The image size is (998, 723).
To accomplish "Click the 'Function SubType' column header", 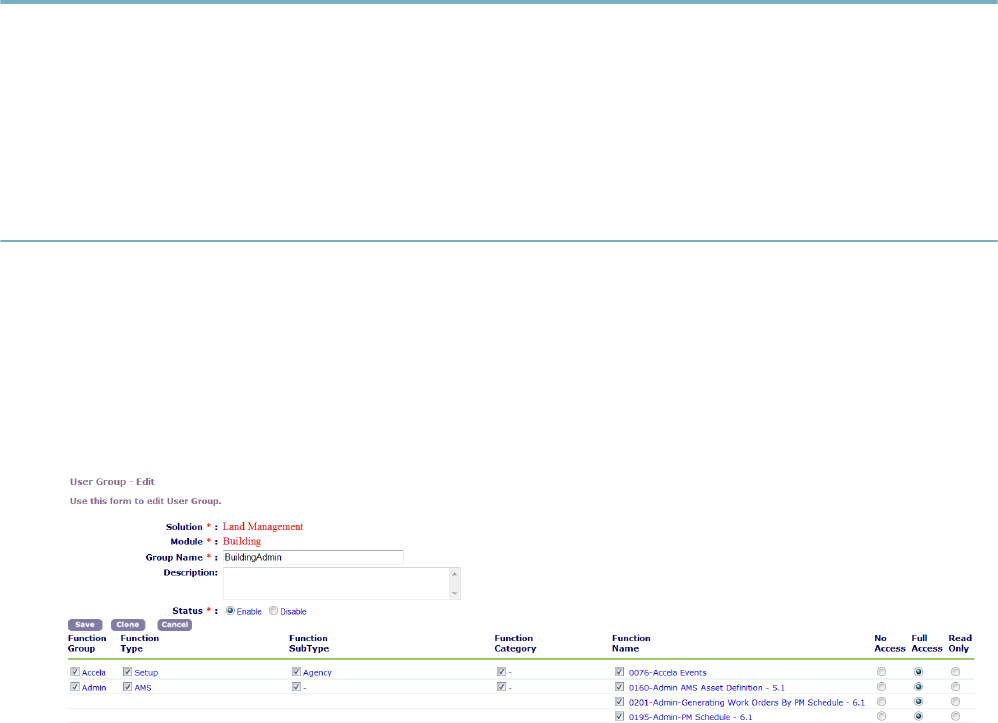I will 309,643.
